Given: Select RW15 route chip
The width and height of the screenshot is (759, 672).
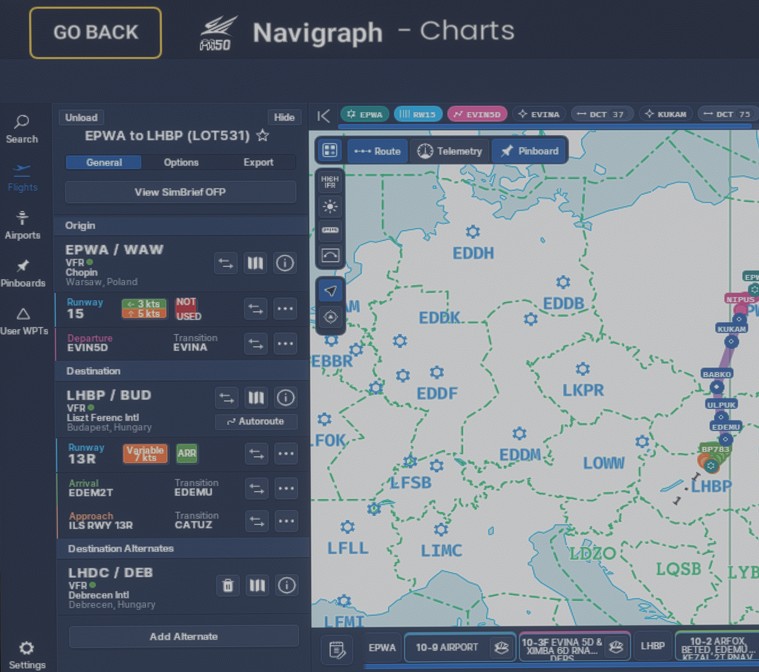Looking at the screenshot, I should pos(418,114).
